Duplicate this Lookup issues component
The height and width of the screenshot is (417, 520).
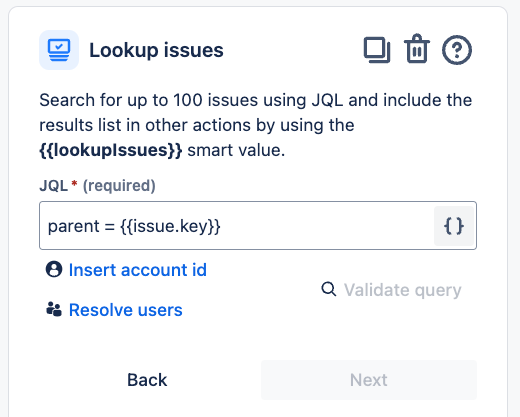point(377,50)
